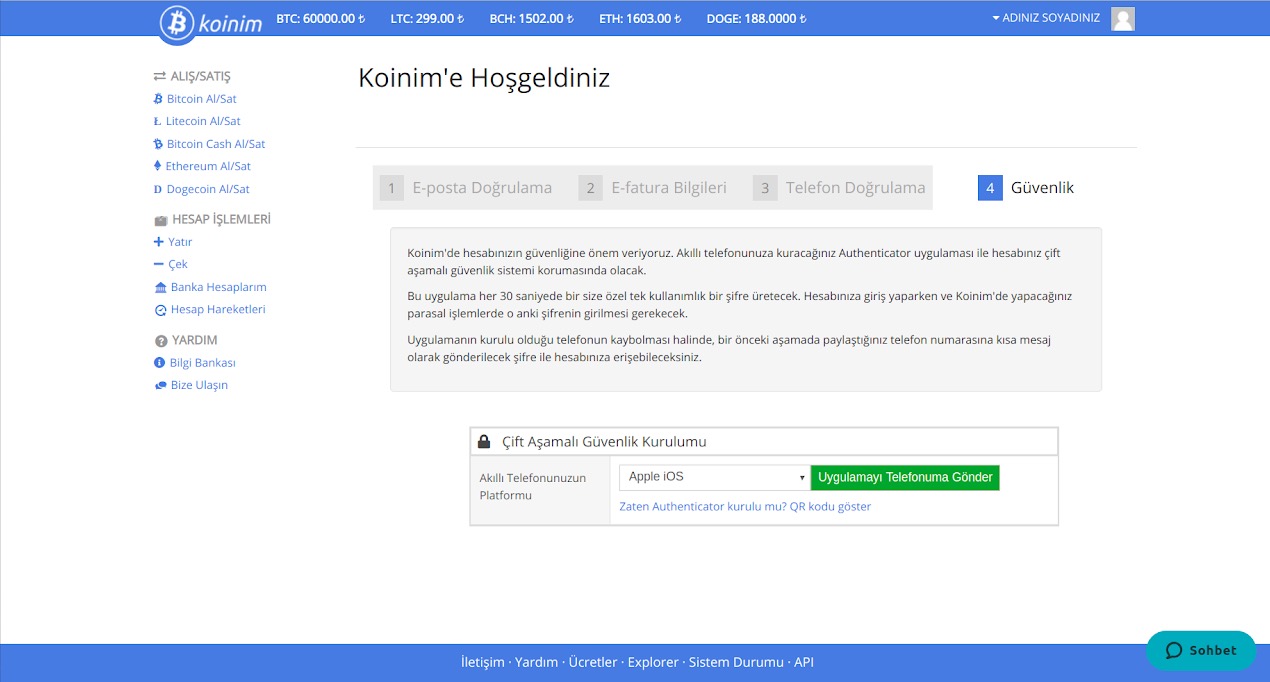Go to step 1 E-posta Doğrulama
Screen dimensions: 1270x682
pos(467,187)
